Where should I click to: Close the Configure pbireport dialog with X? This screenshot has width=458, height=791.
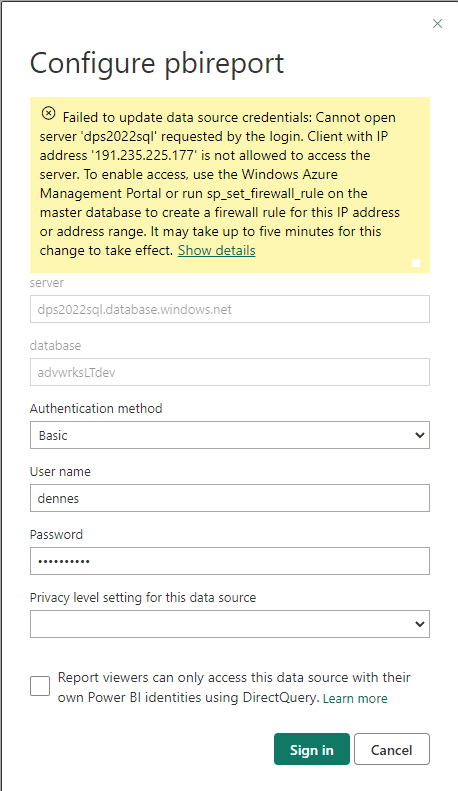point(437,24)
